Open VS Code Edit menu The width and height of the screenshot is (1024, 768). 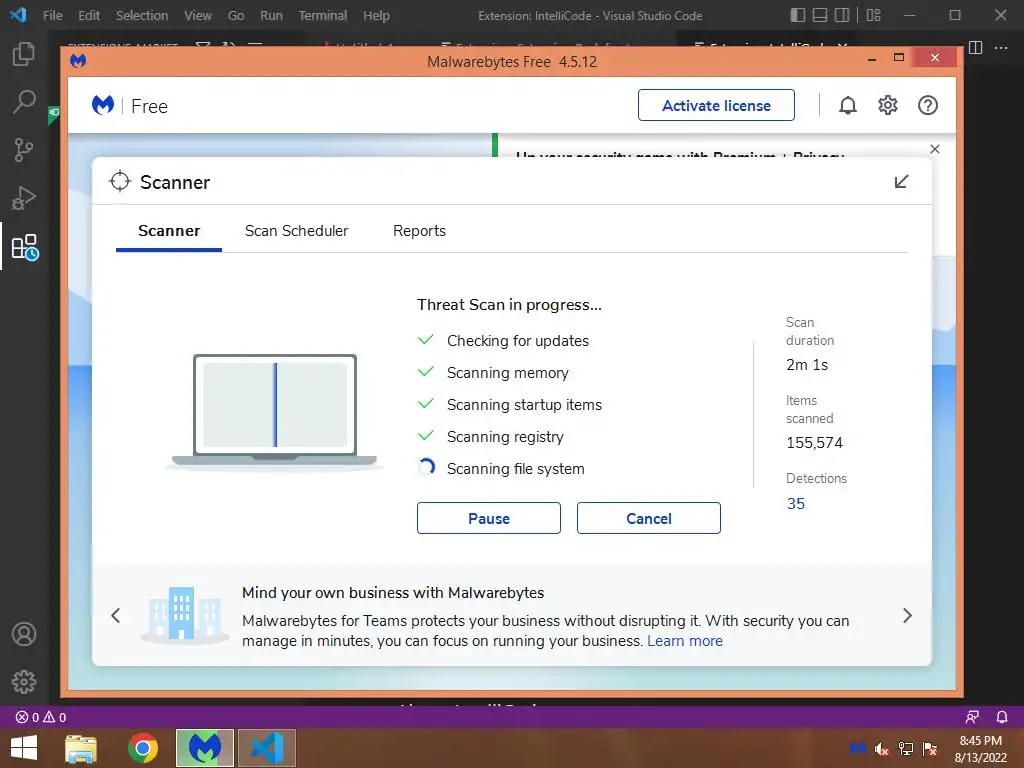(x=89, y=15)
